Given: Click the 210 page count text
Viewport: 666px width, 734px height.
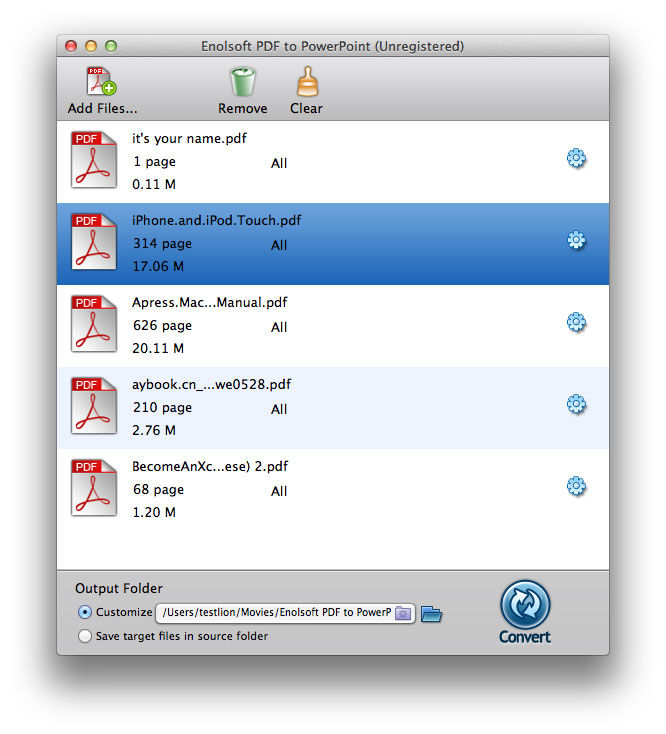Looking at the screenshot, I should [x=162, y=408].
